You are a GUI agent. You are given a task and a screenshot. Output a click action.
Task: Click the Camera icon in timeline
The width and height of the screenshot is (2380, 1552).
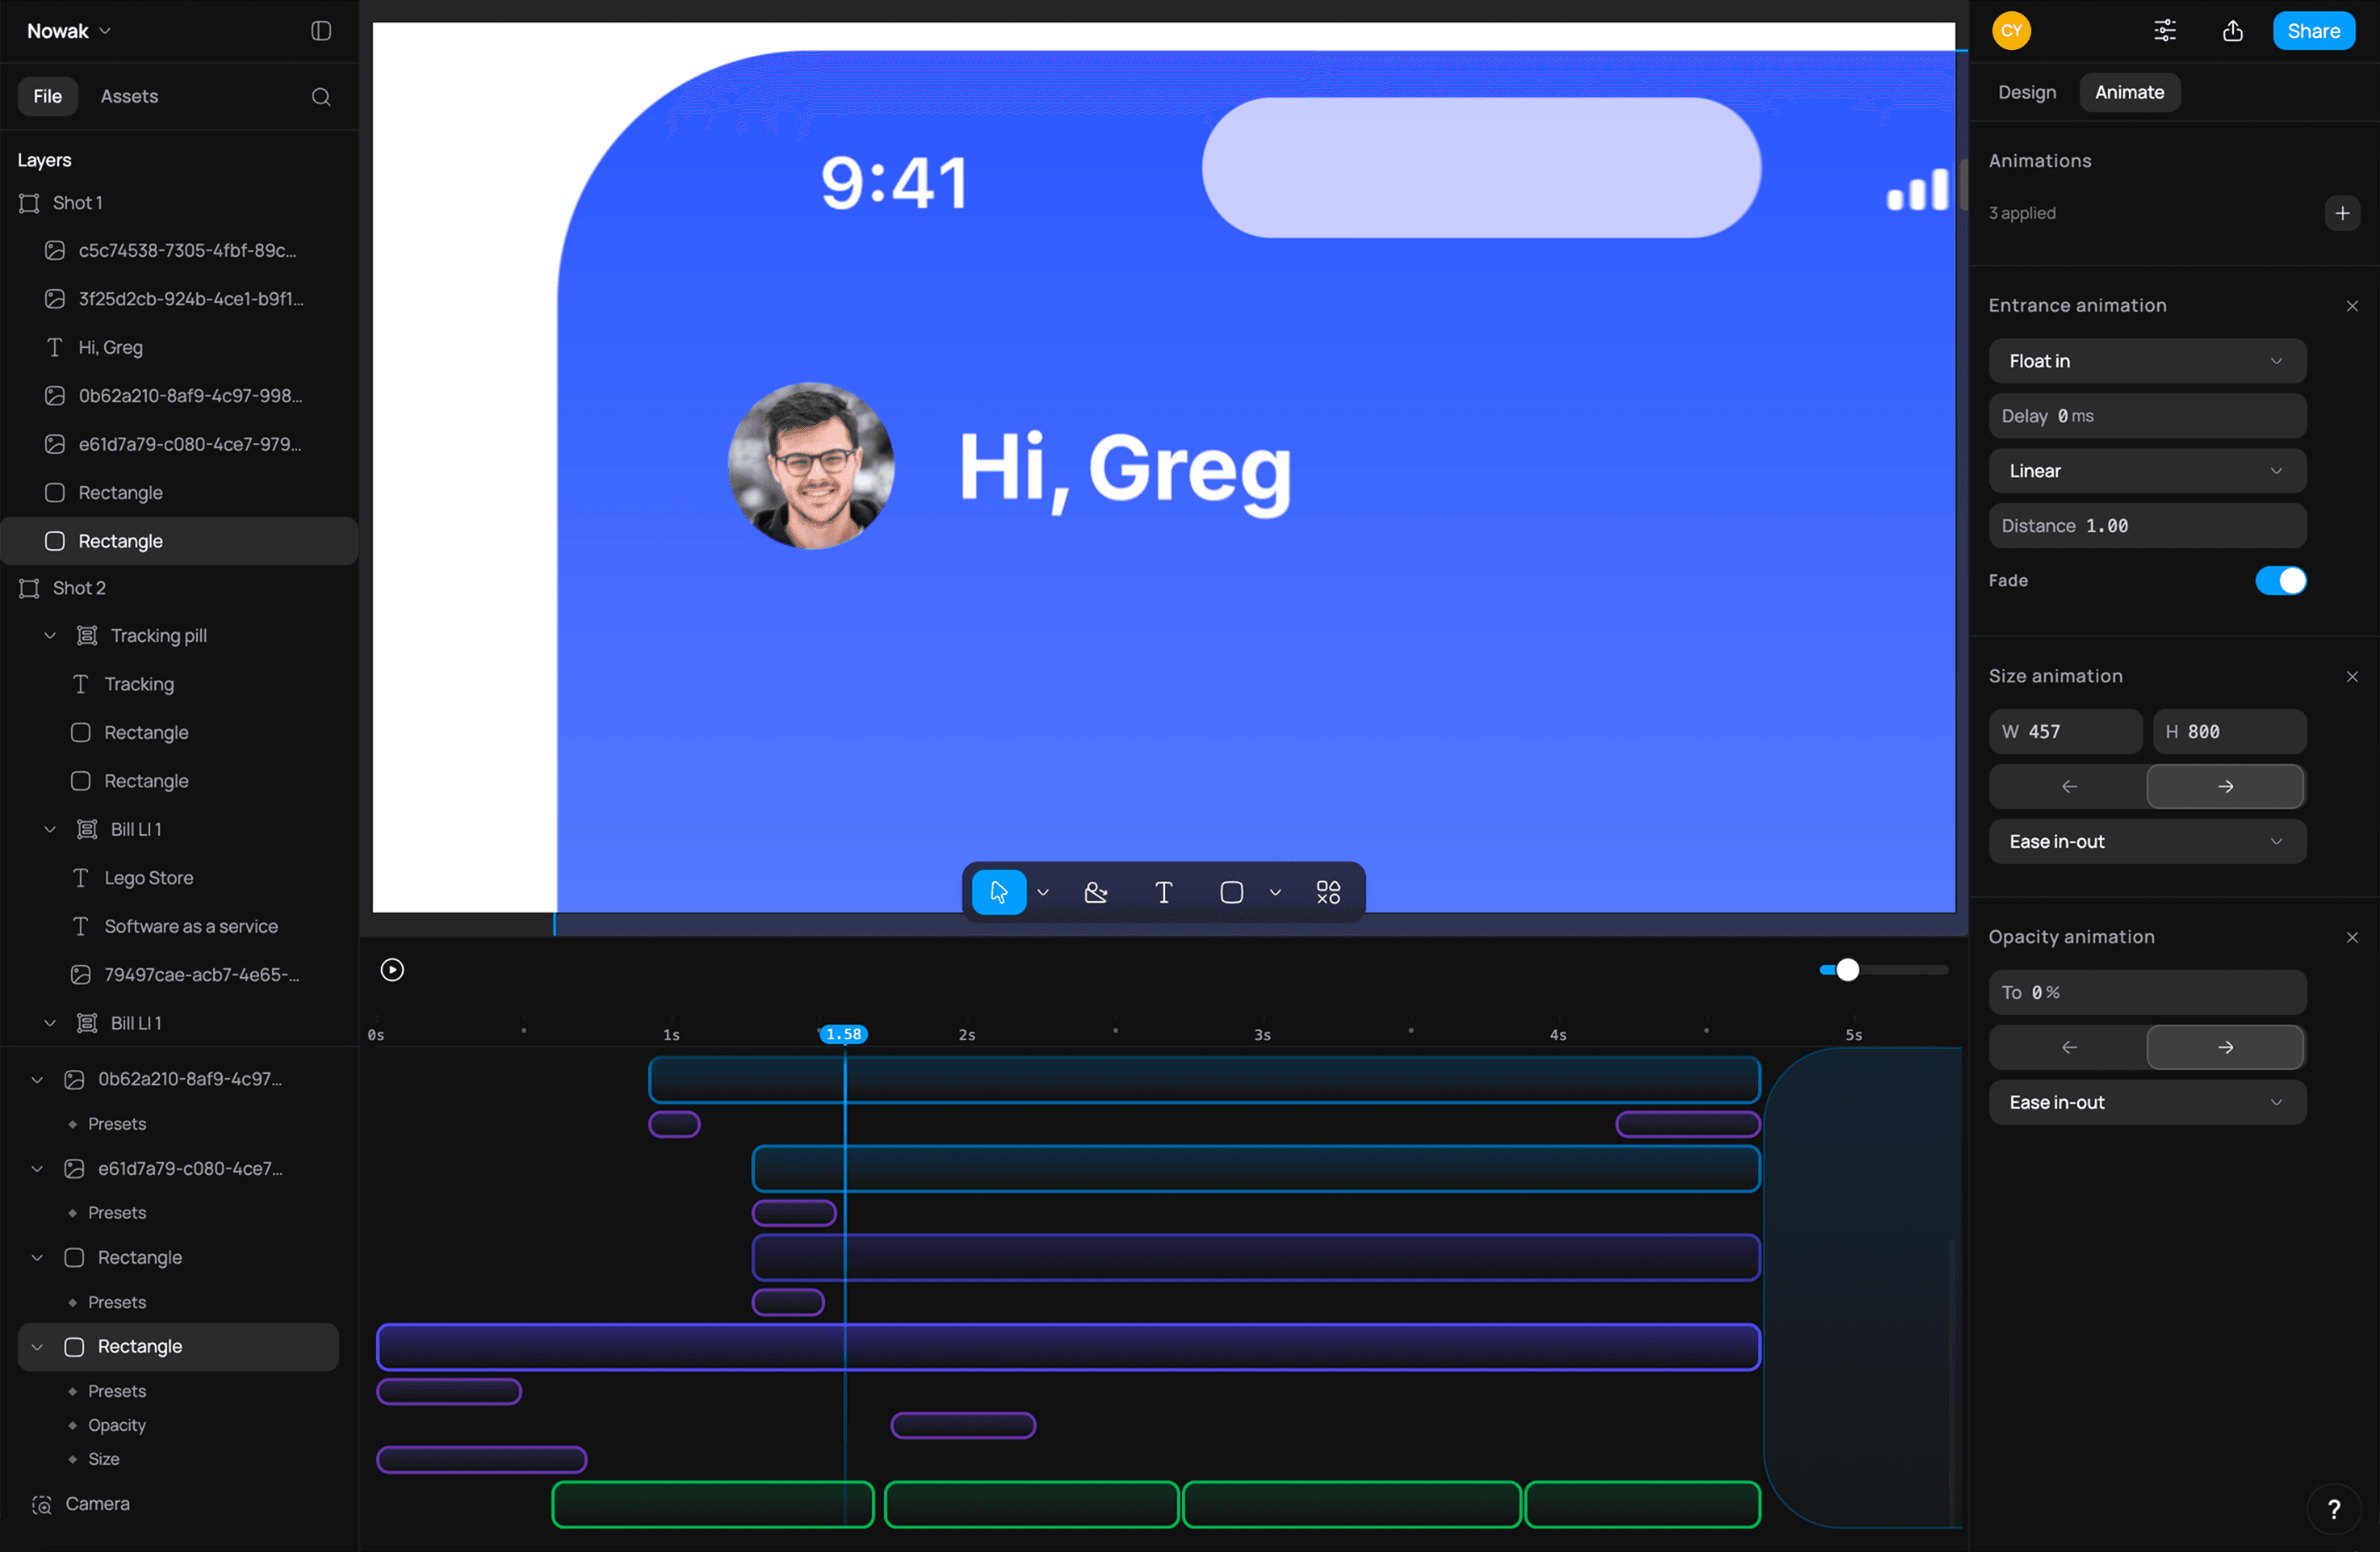click(x=41, y=1504)
